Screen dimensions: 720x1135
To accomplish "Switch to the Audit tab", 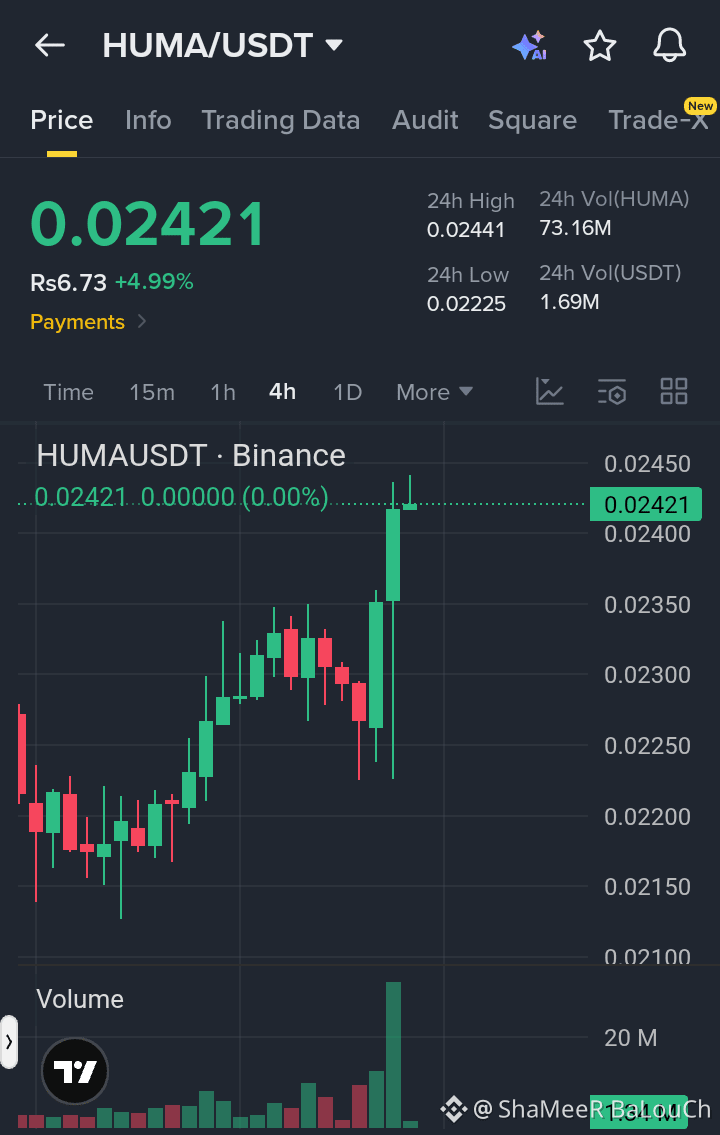I will click(x=425, y=120).
